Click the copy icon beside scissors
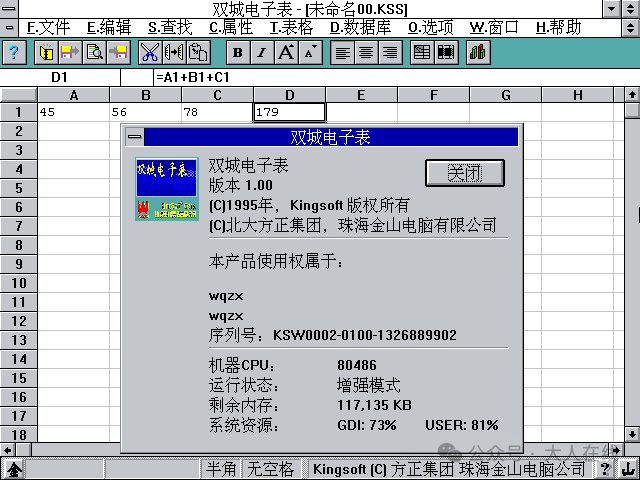The width and height of the screenshot is (640, 480). [174, 53]
